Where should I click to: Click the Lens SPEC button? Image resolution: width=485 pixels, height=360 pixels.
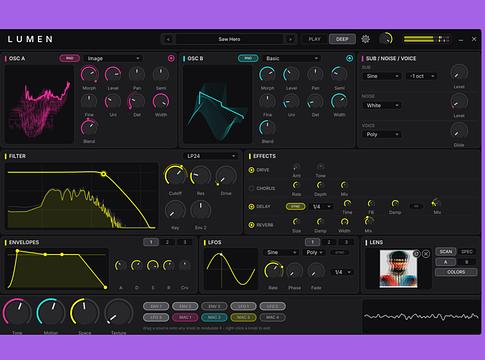coord(467,252)
